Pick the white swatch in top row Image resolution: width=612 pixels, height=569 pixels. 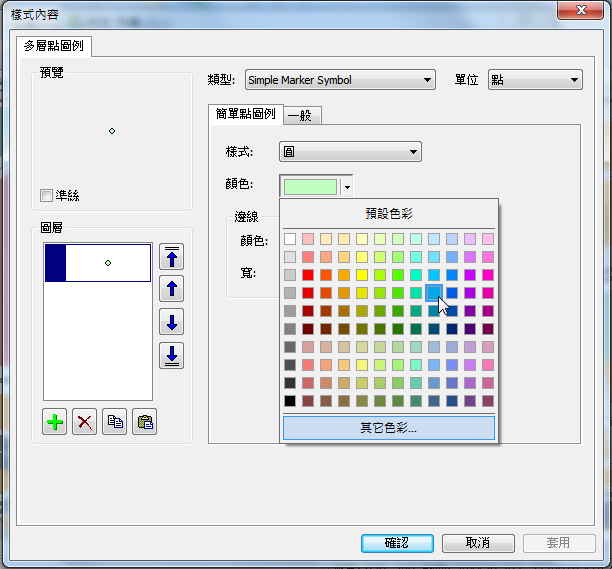click(290, 239)
